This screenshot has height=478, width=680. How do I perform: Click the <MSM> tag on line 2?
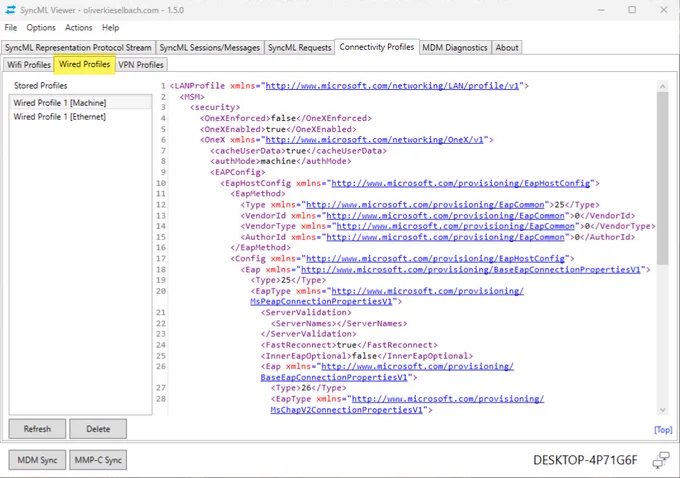click(x=192, y=97)
